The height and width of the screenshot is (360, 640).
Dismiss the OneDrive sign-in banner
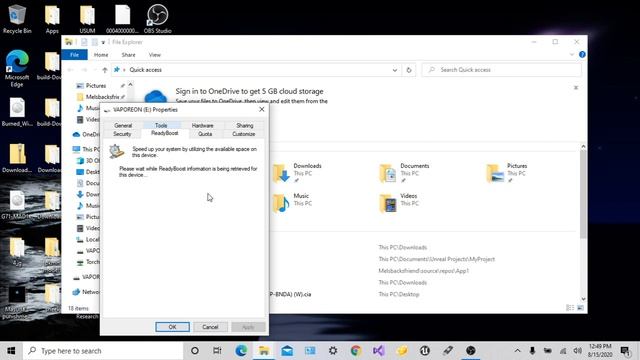tap(576, 88)
